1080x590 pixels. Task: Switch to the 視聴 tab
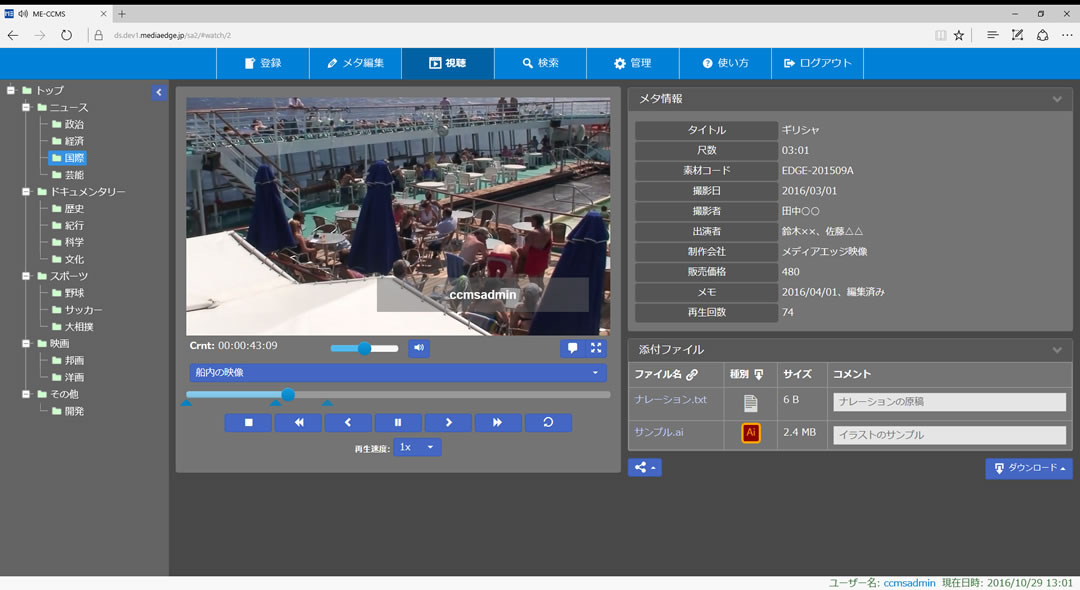[448, 63]
